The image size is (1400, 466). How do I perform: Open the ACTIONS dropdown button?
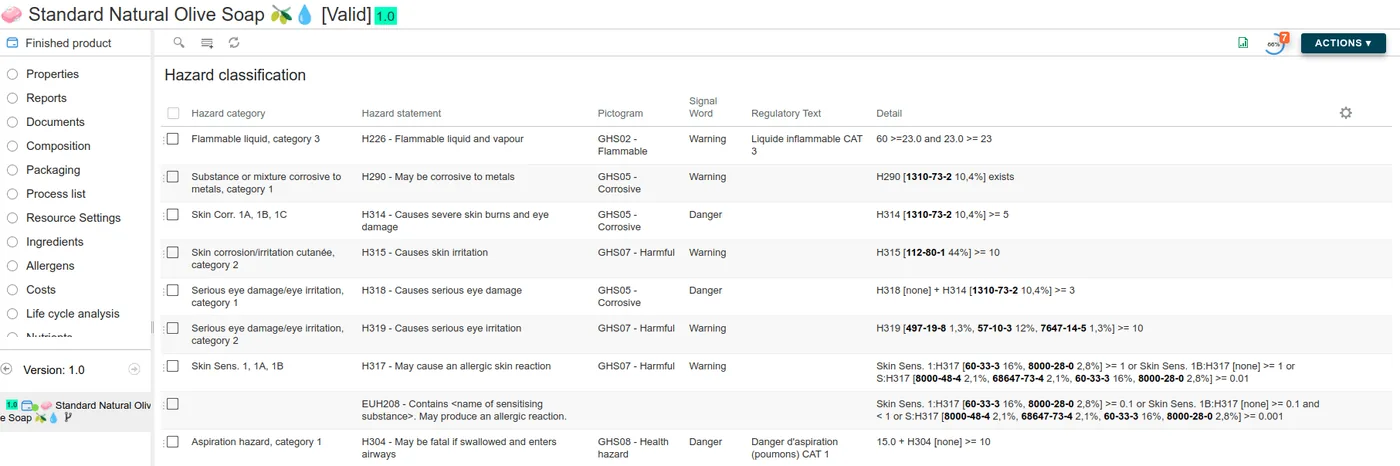[x=1343, y=43]
